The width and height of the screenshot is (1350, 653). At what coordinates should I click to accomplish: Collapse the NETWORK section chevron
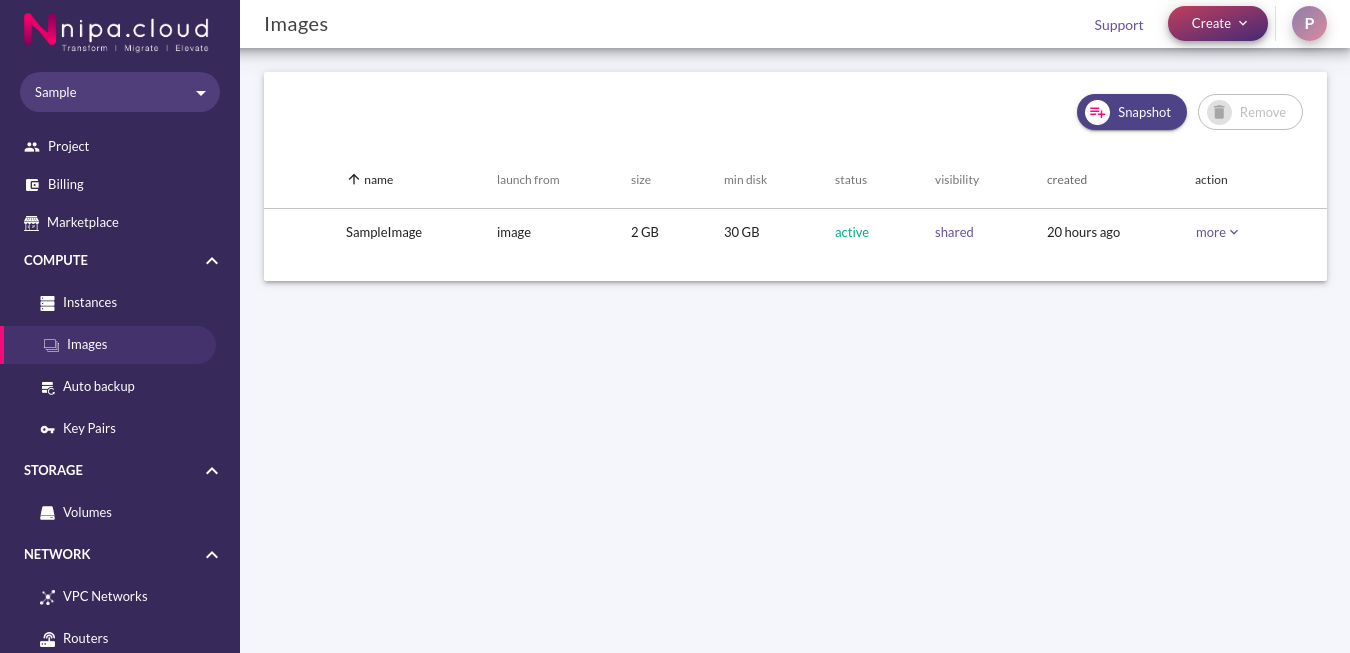pos(212,554)
